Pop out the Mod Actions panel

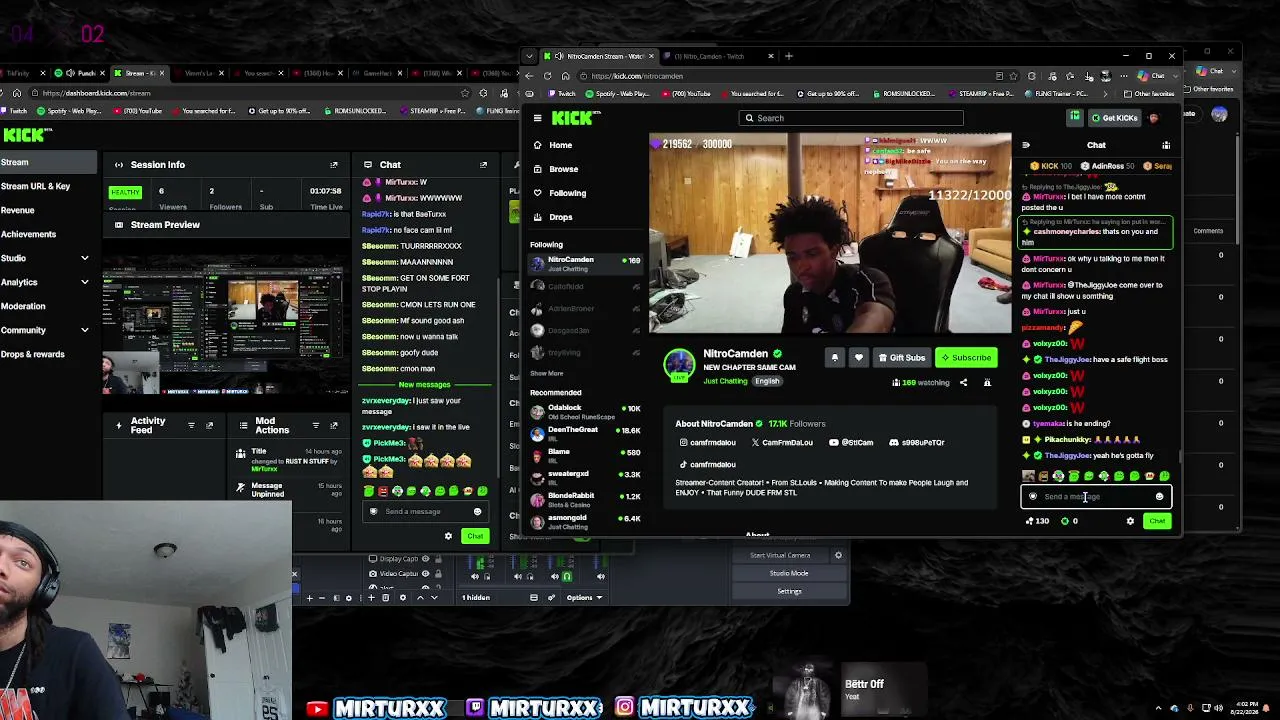coord(333,426)
